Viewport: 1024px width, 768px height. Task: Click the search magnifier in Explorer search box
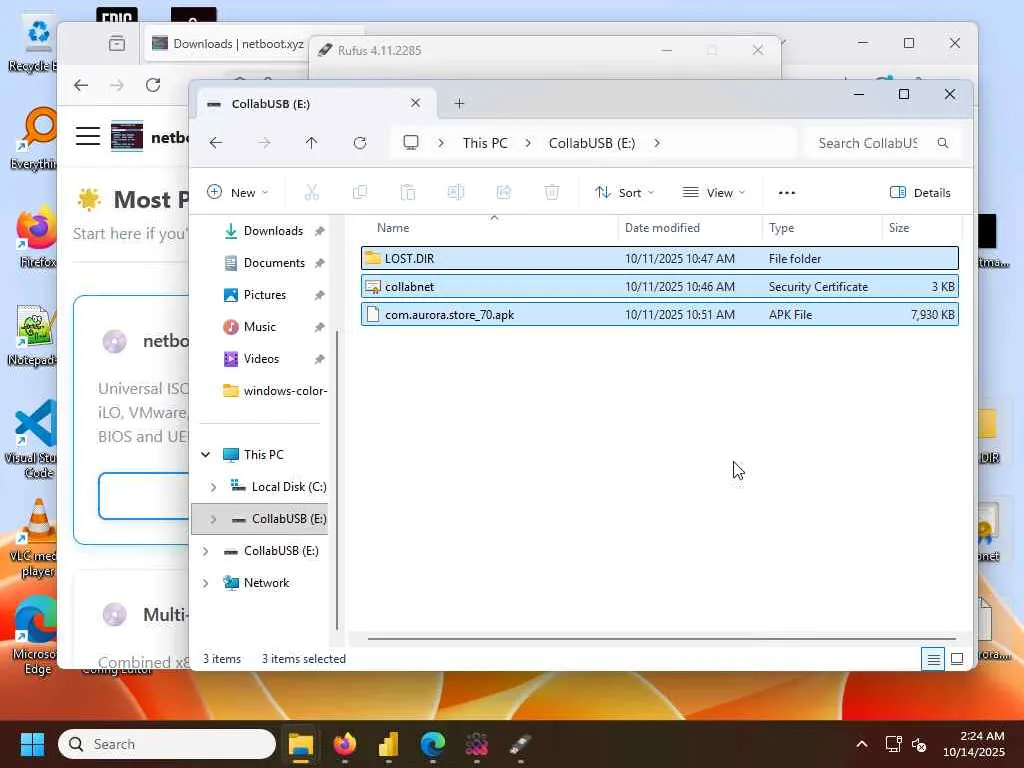pyautogui.click(x=942, y=143)
